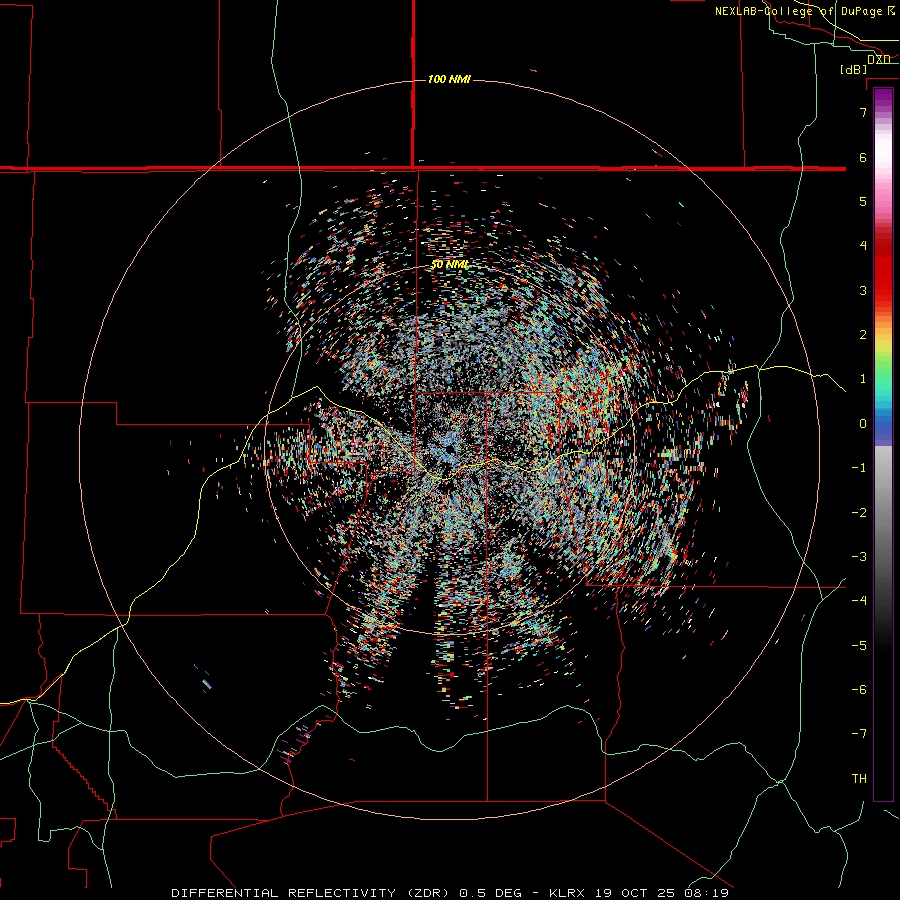This screenshot has height=900, width=900.
Task: Click the red 3 dB segment of color bar
Action: [x=883, y=281]
